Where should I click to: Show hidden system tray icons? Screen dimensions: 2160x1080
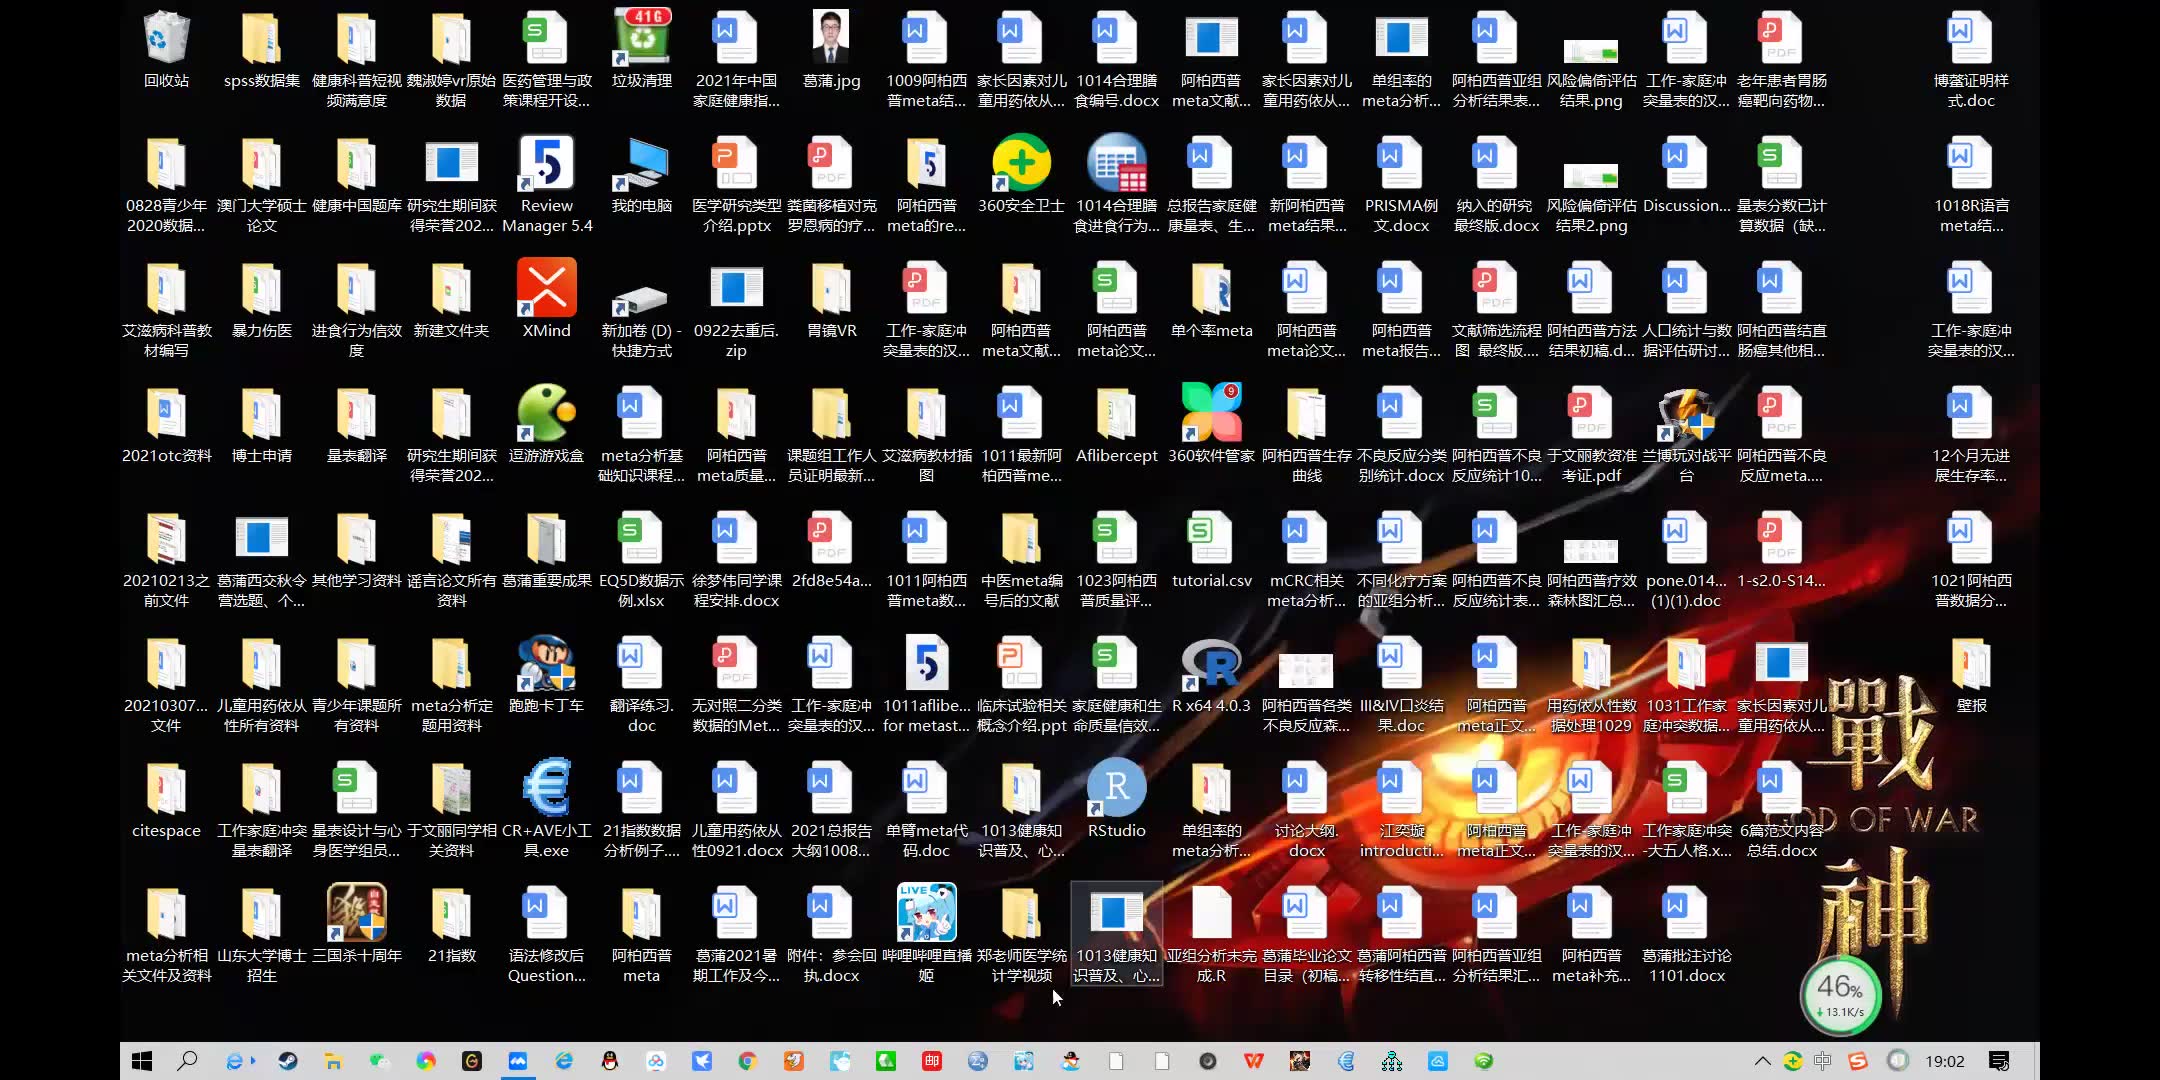click(x=1762, y=1061)
